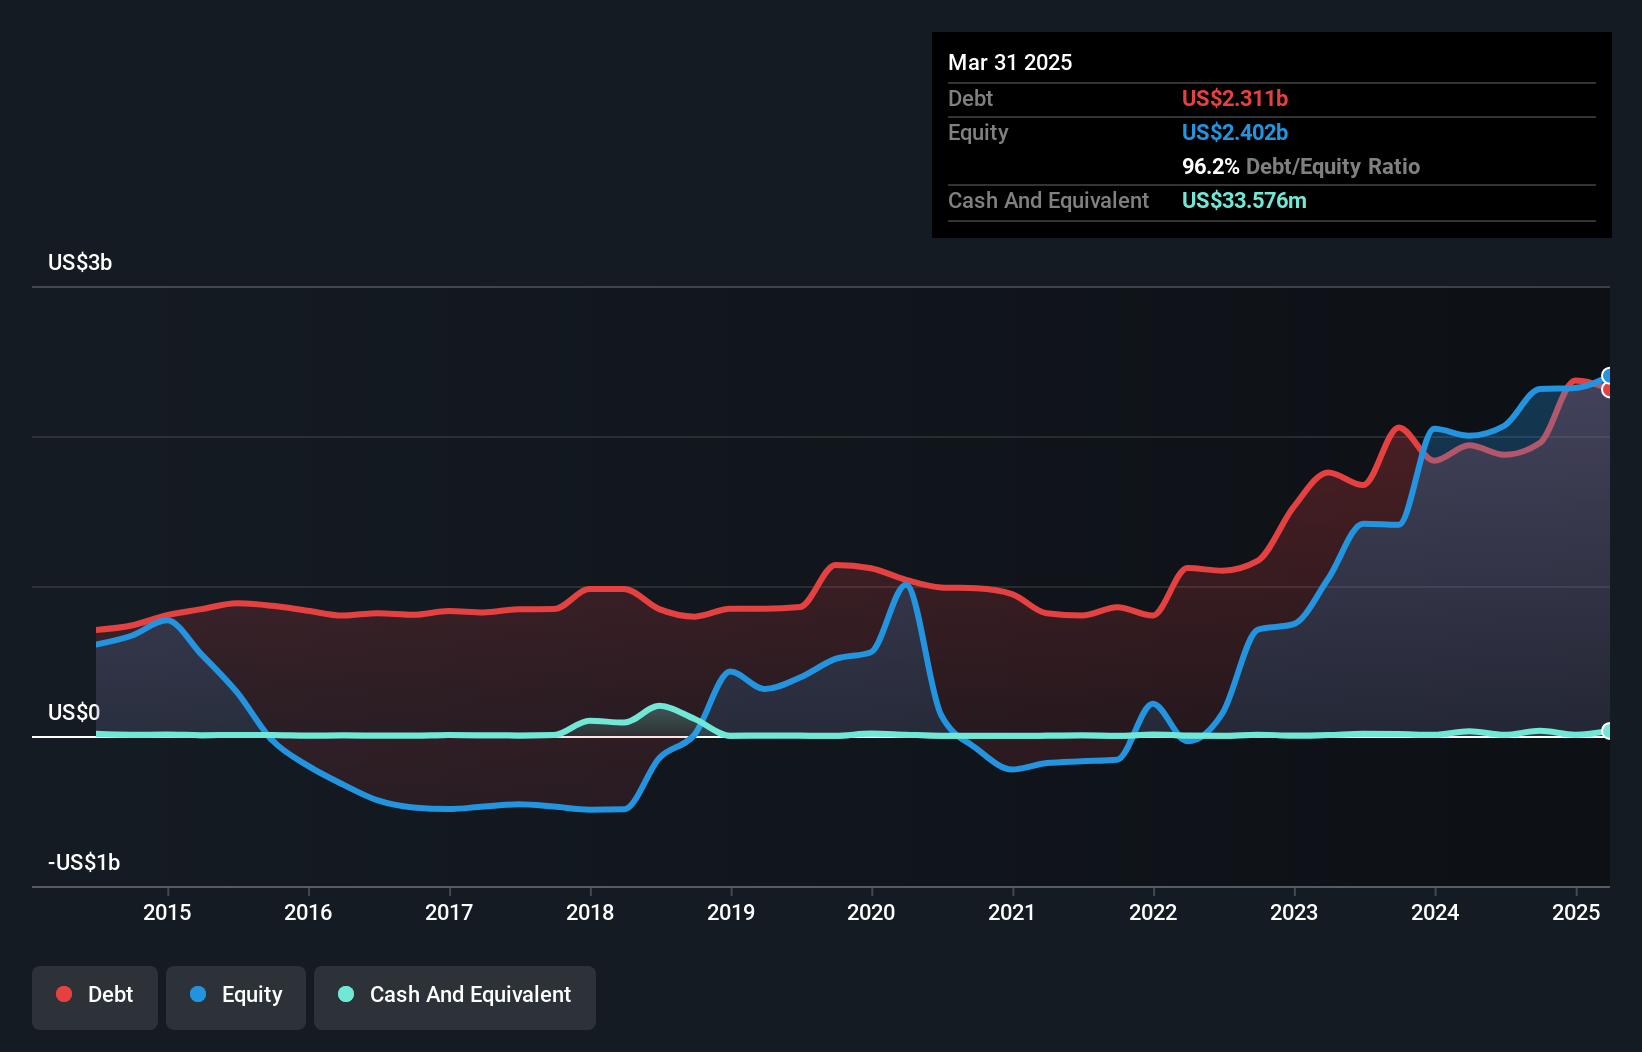1642x1052 pixels.
Task: Click the 96.2% Debt/Equity Ratio text
Action: pos(1301,166)
